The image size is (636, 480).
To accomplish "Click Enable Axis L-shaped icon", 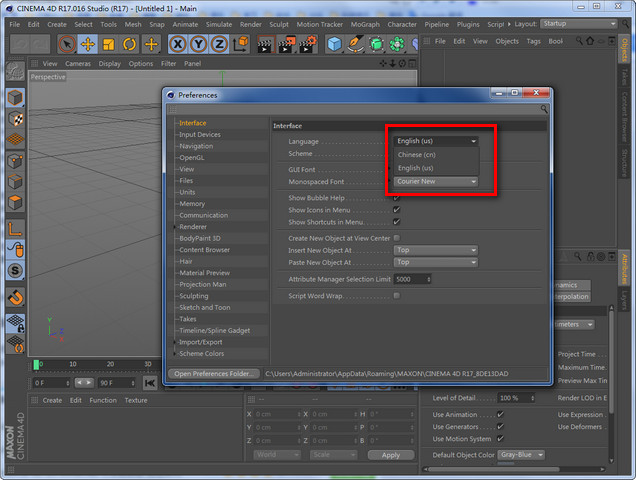I will 15,228.
